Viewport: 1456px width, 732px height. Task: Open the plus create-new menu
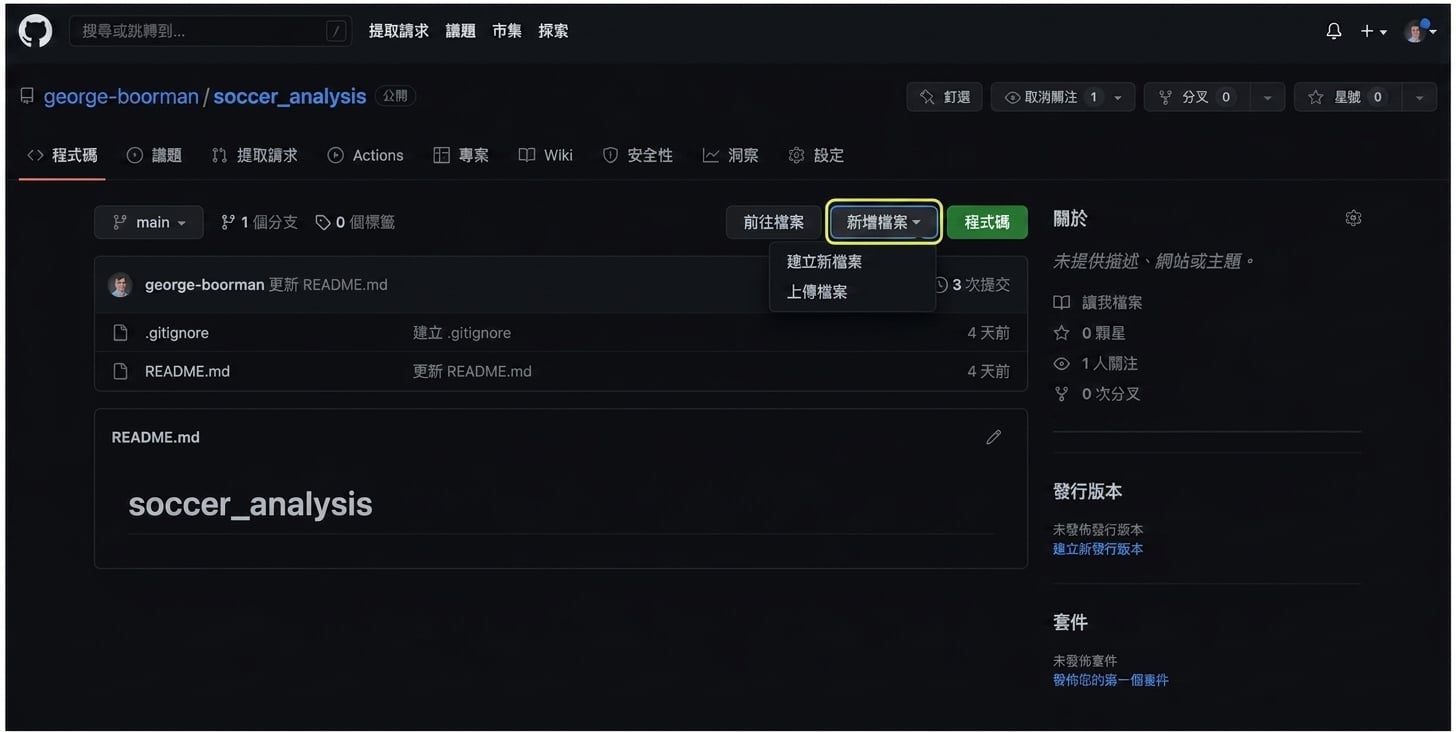pyautogui.click(x=1373, y=31)
